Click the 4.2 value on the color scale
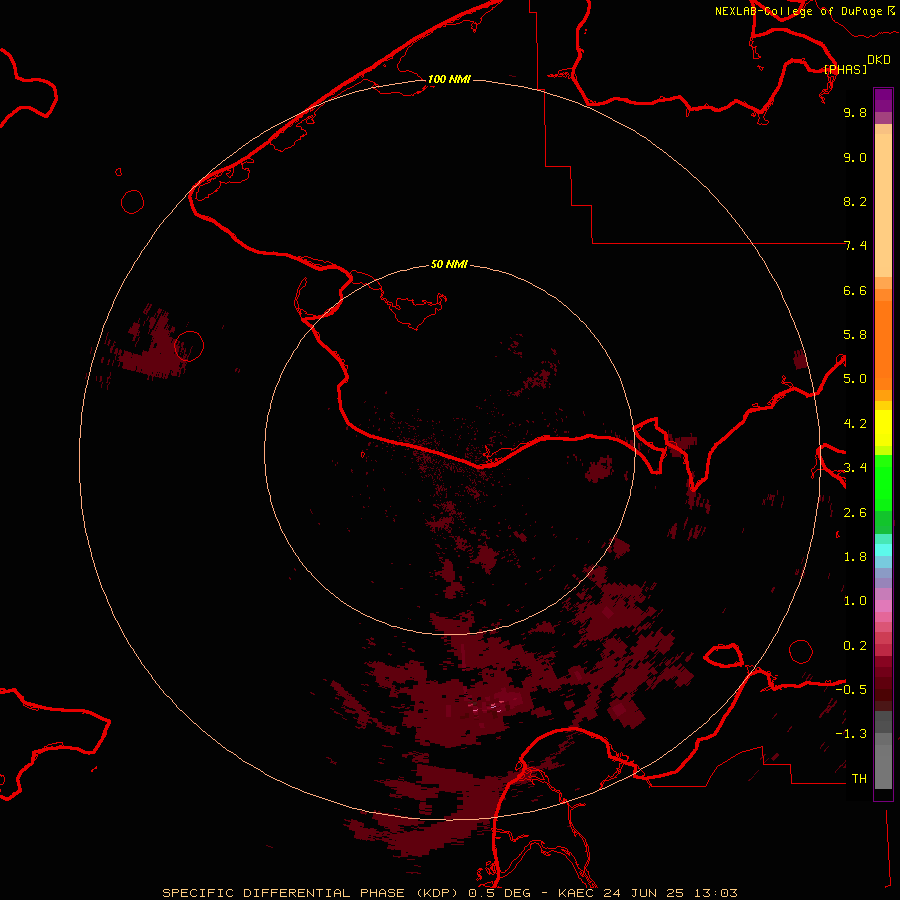The width and height of the screenshot is (900, 900). pyautogui.click(x=855, y=424)
